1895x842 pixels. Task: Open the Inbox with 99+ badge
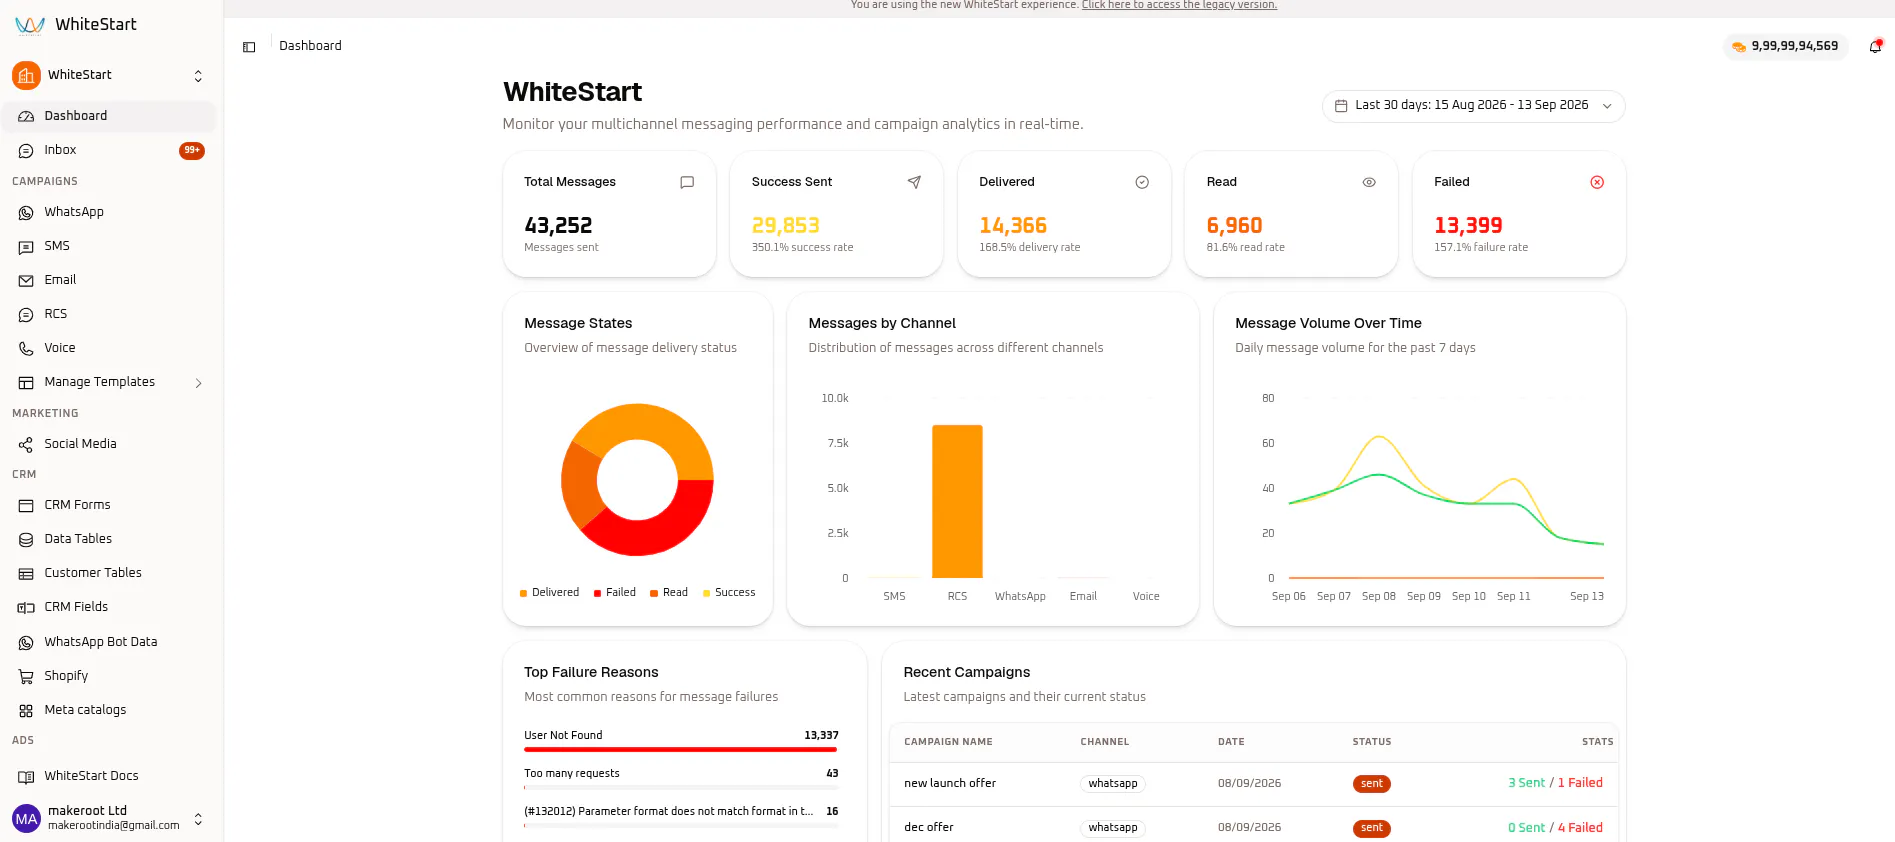109,150
